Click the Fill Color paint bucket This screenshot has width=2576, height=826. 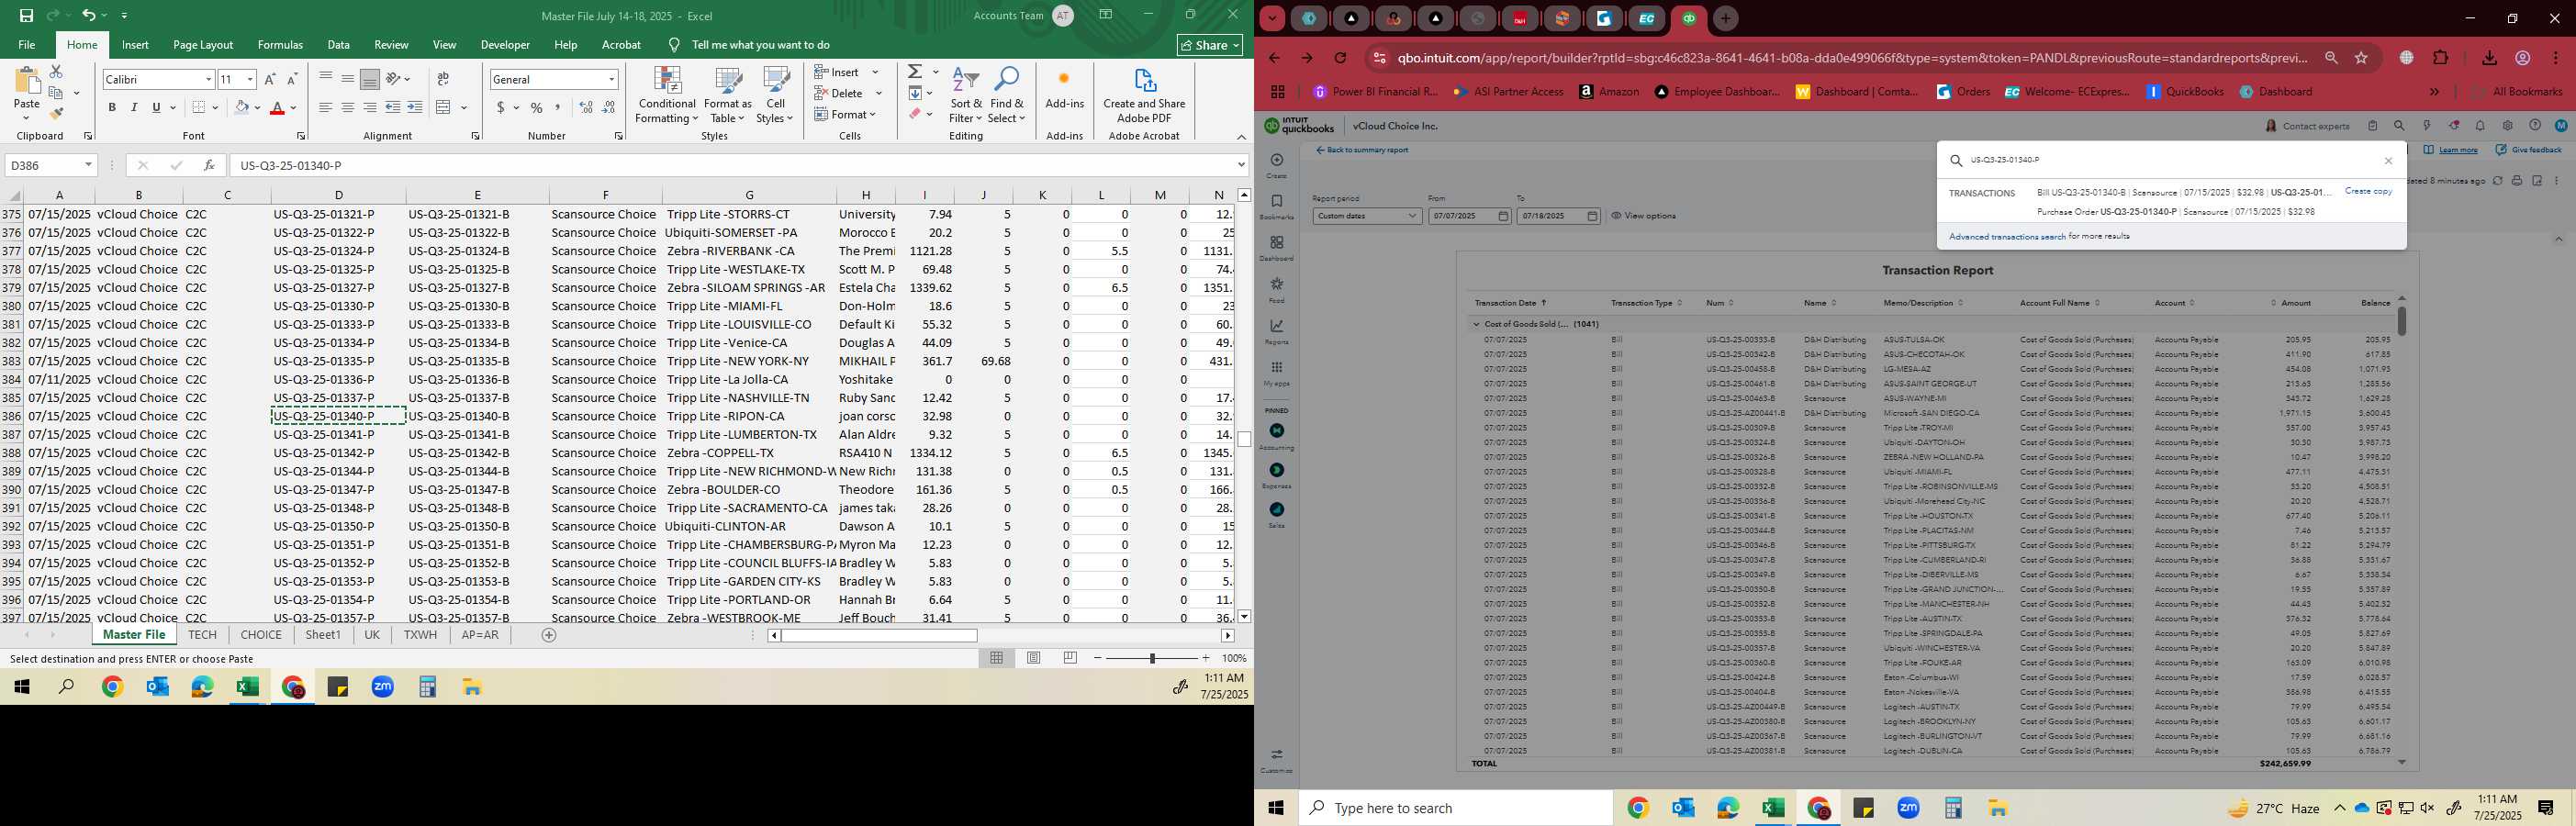click(241, 107)
